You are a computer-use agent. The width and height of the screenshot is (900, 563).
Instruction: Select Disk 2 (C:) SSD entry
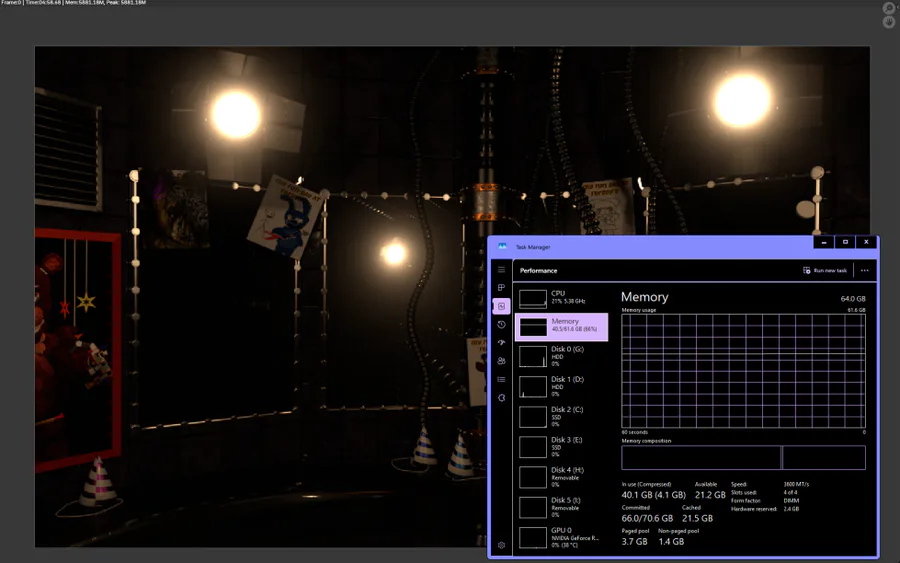(x=561, y=417)
